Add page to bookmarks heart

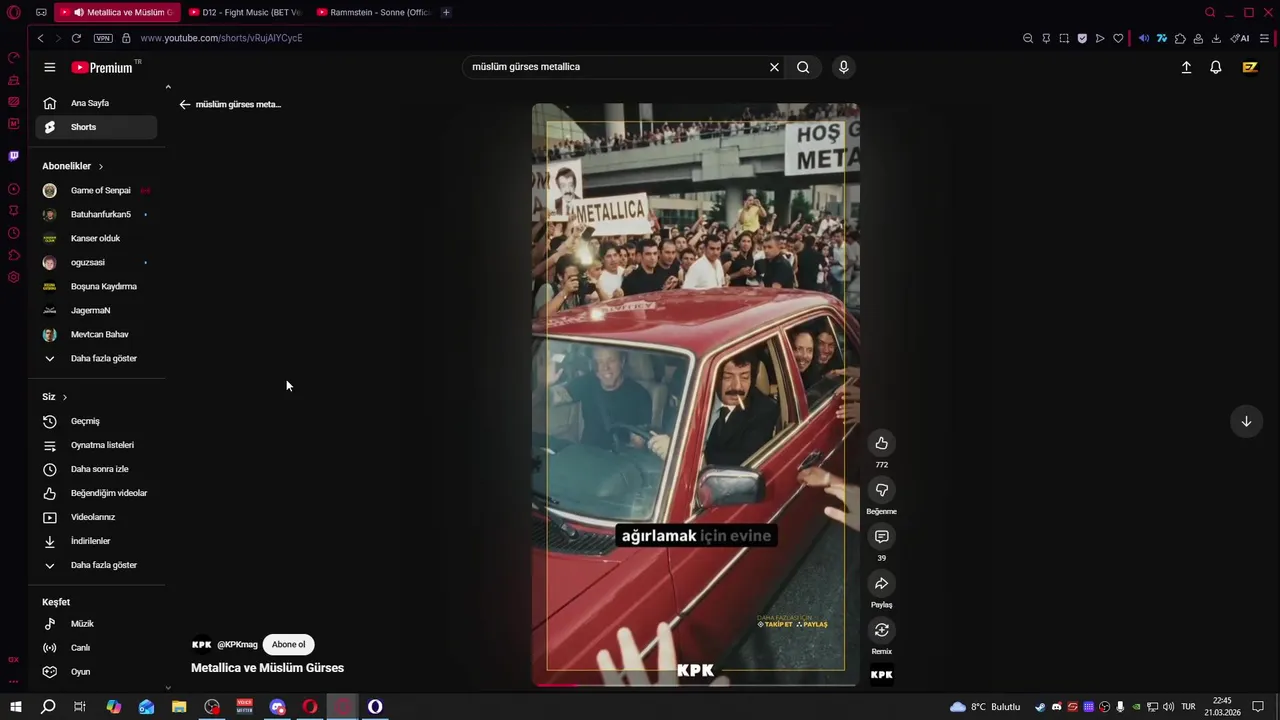pos(1118,38)
